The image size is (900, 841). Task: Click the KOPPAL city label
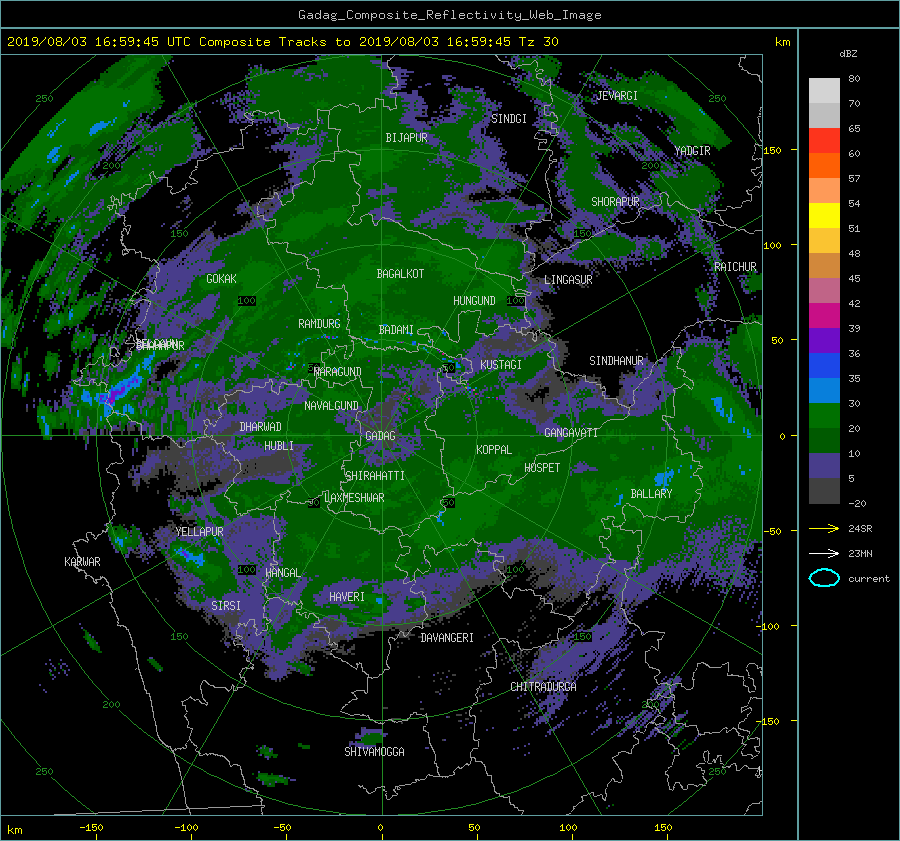click(x=494, y=449)
